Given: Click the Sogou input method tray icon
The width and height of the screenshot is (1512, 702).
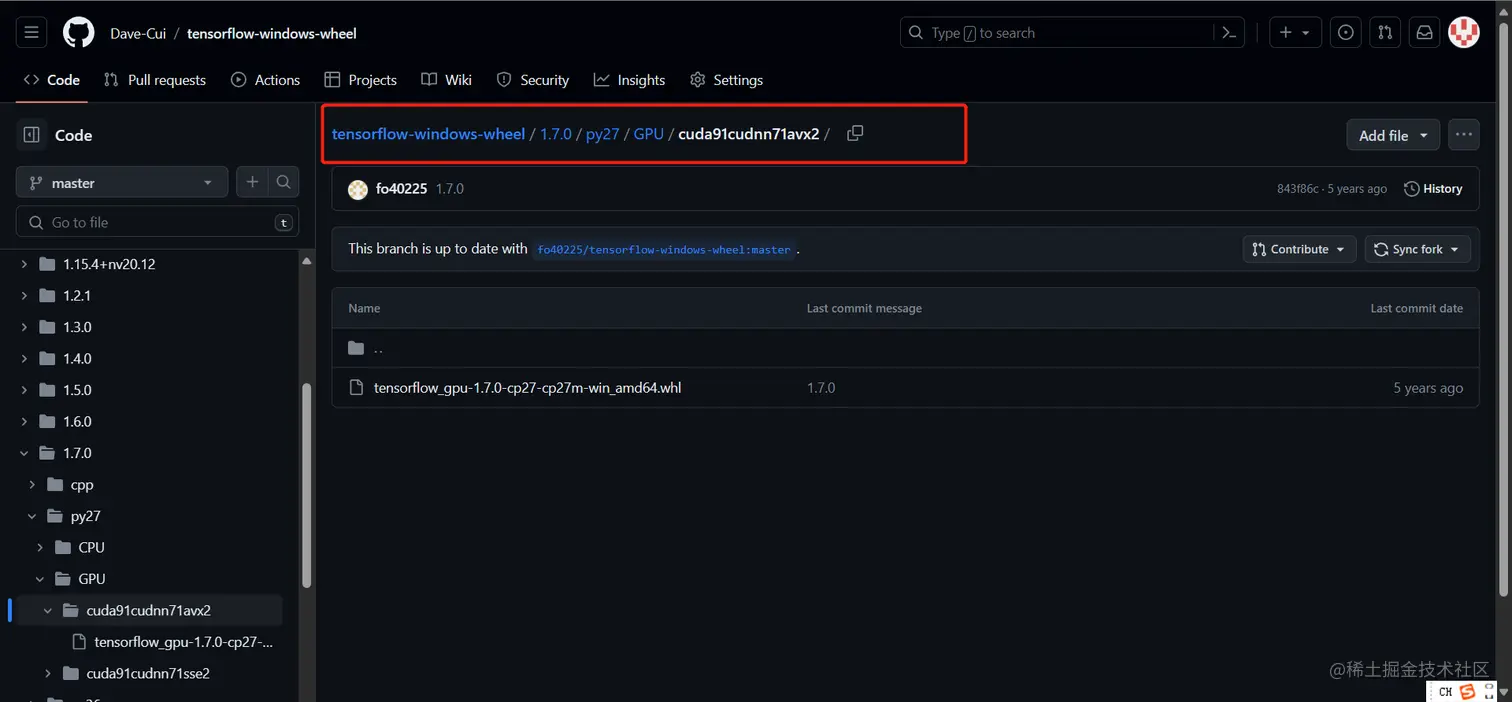Looking at the screenshot, I should 1468,692.
